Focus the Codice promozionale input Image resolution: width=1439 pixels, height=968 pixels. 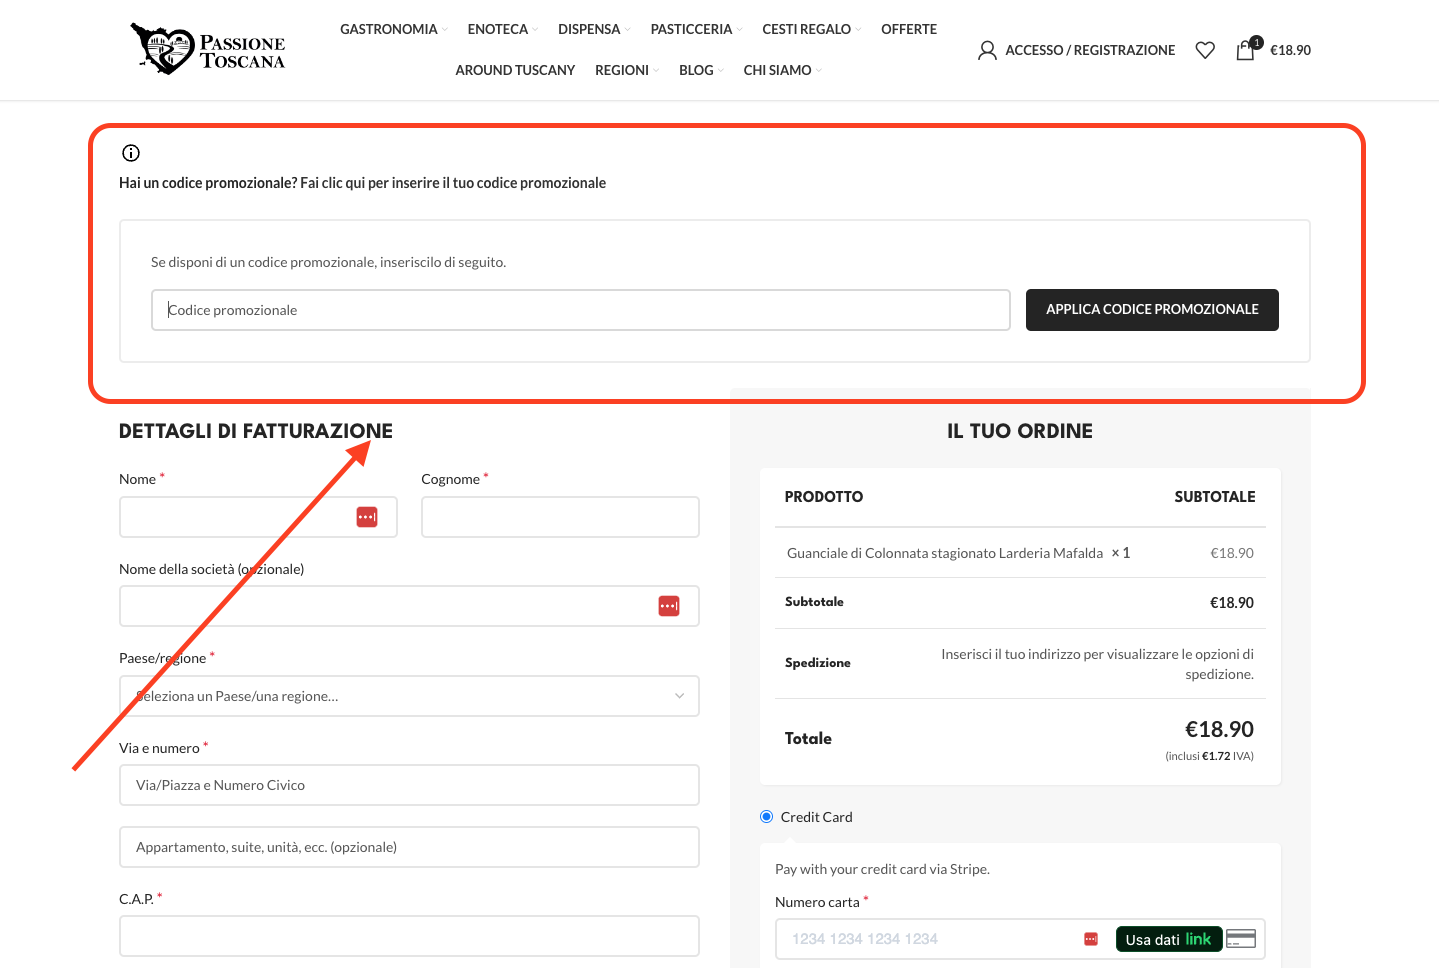(581, 310)
